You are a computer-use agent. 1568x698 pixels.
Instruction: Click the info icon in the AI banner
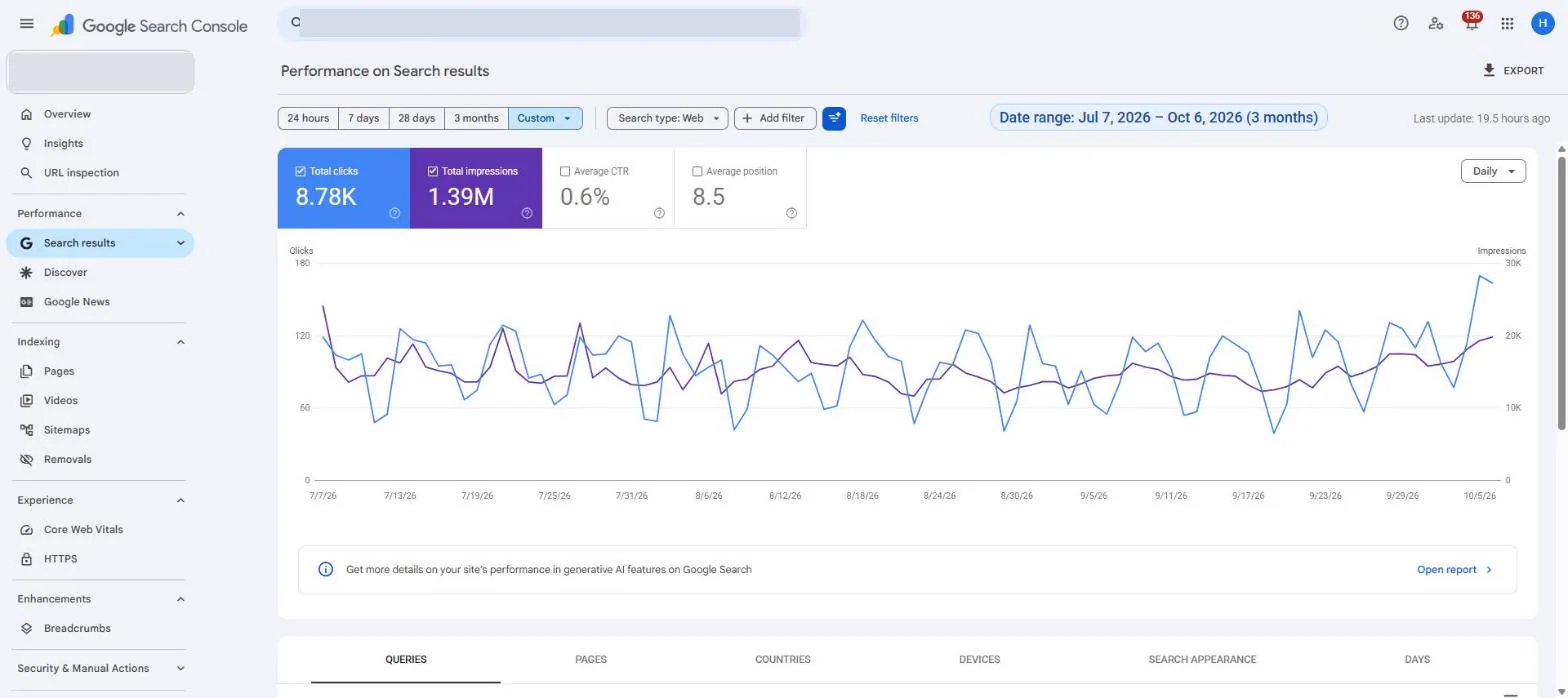(x=325, y=569)
